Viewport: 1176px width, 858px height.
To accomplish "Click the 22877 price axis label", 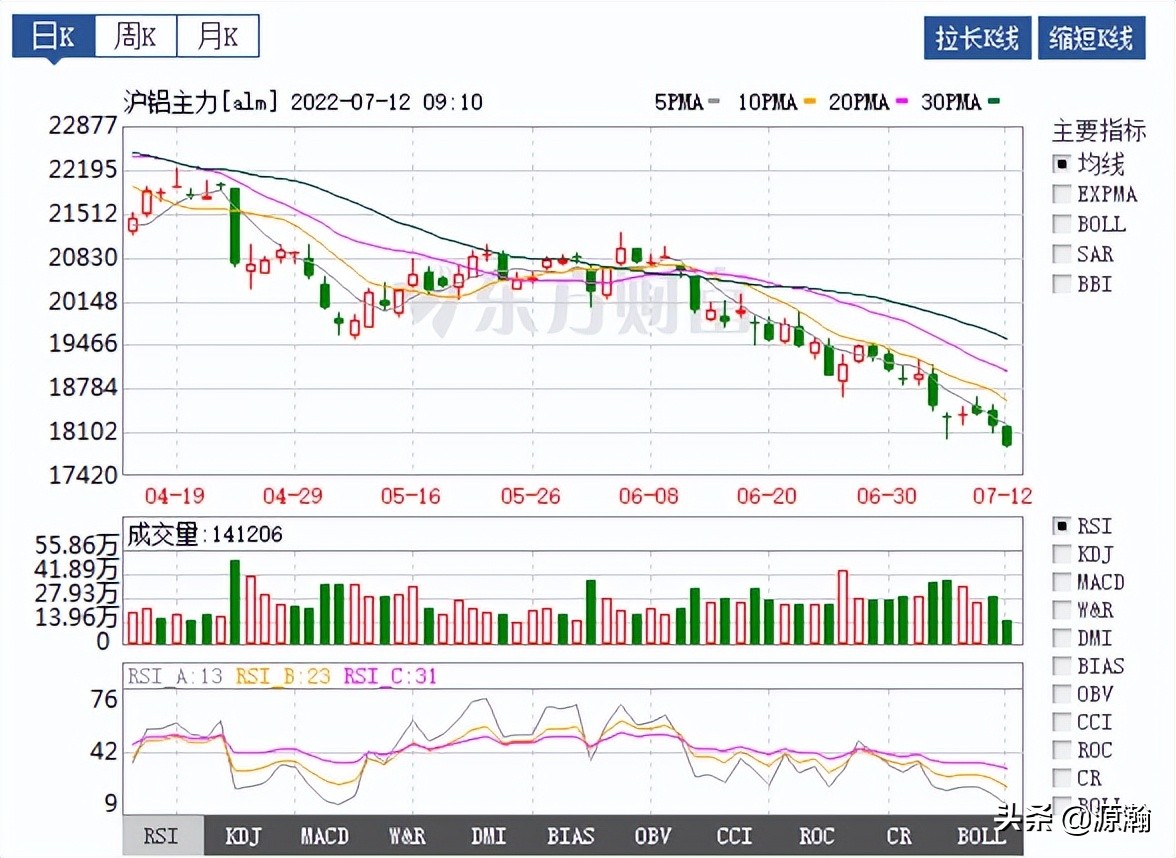I will click(x=83, y=125).
